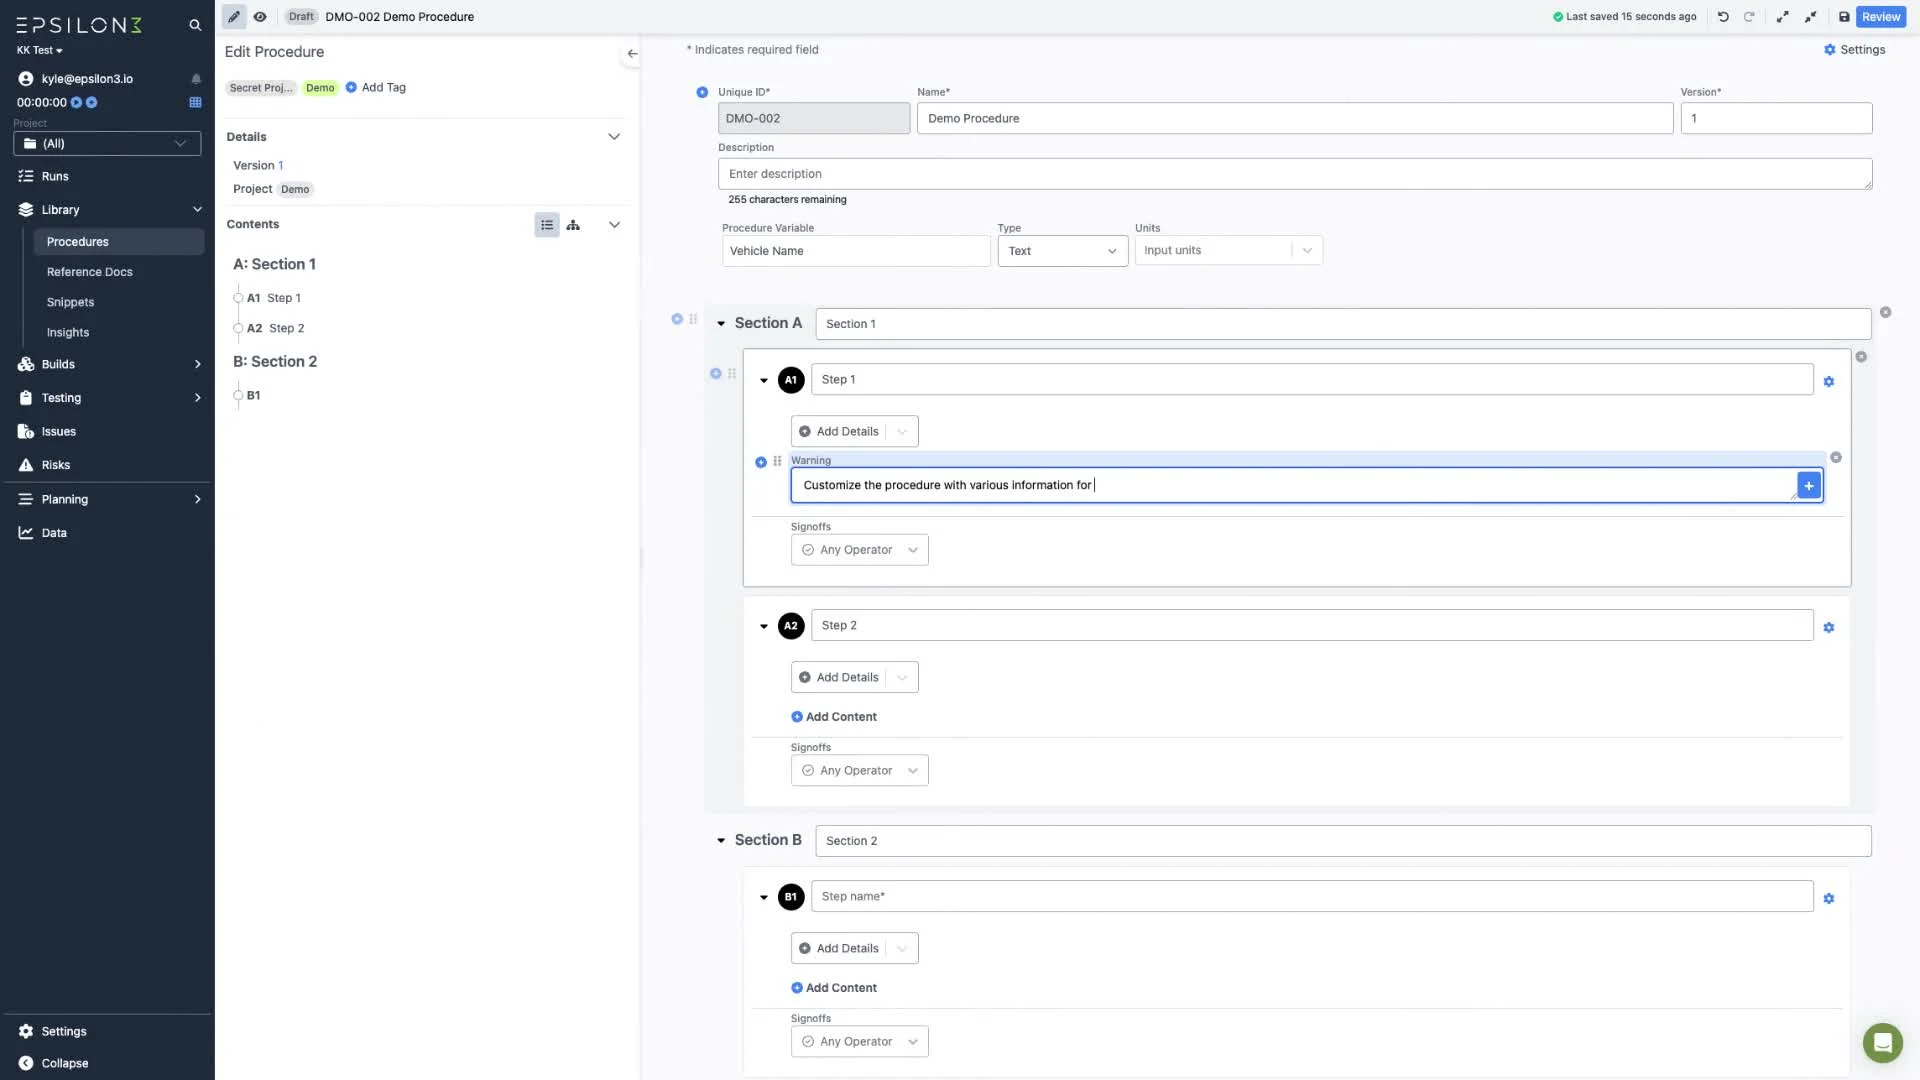Viewport: 1920px width, 1080px height.
Task: Collapse all sections icon in top bar
Action: coord(1810,17)
